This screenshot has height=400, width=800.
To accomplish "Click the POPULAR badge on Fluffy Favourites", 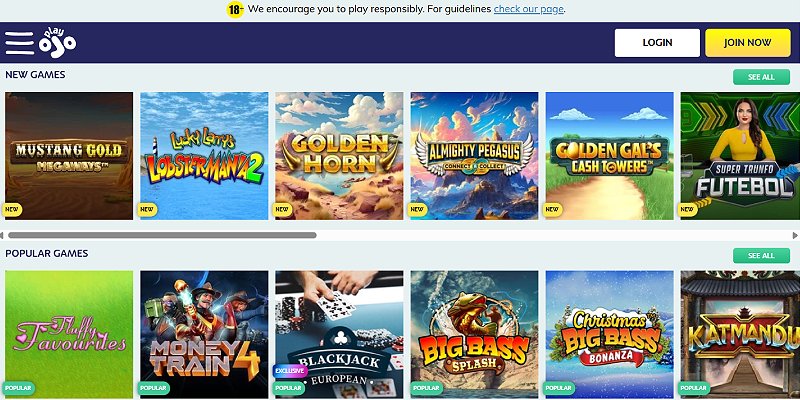I will point(18,388).
